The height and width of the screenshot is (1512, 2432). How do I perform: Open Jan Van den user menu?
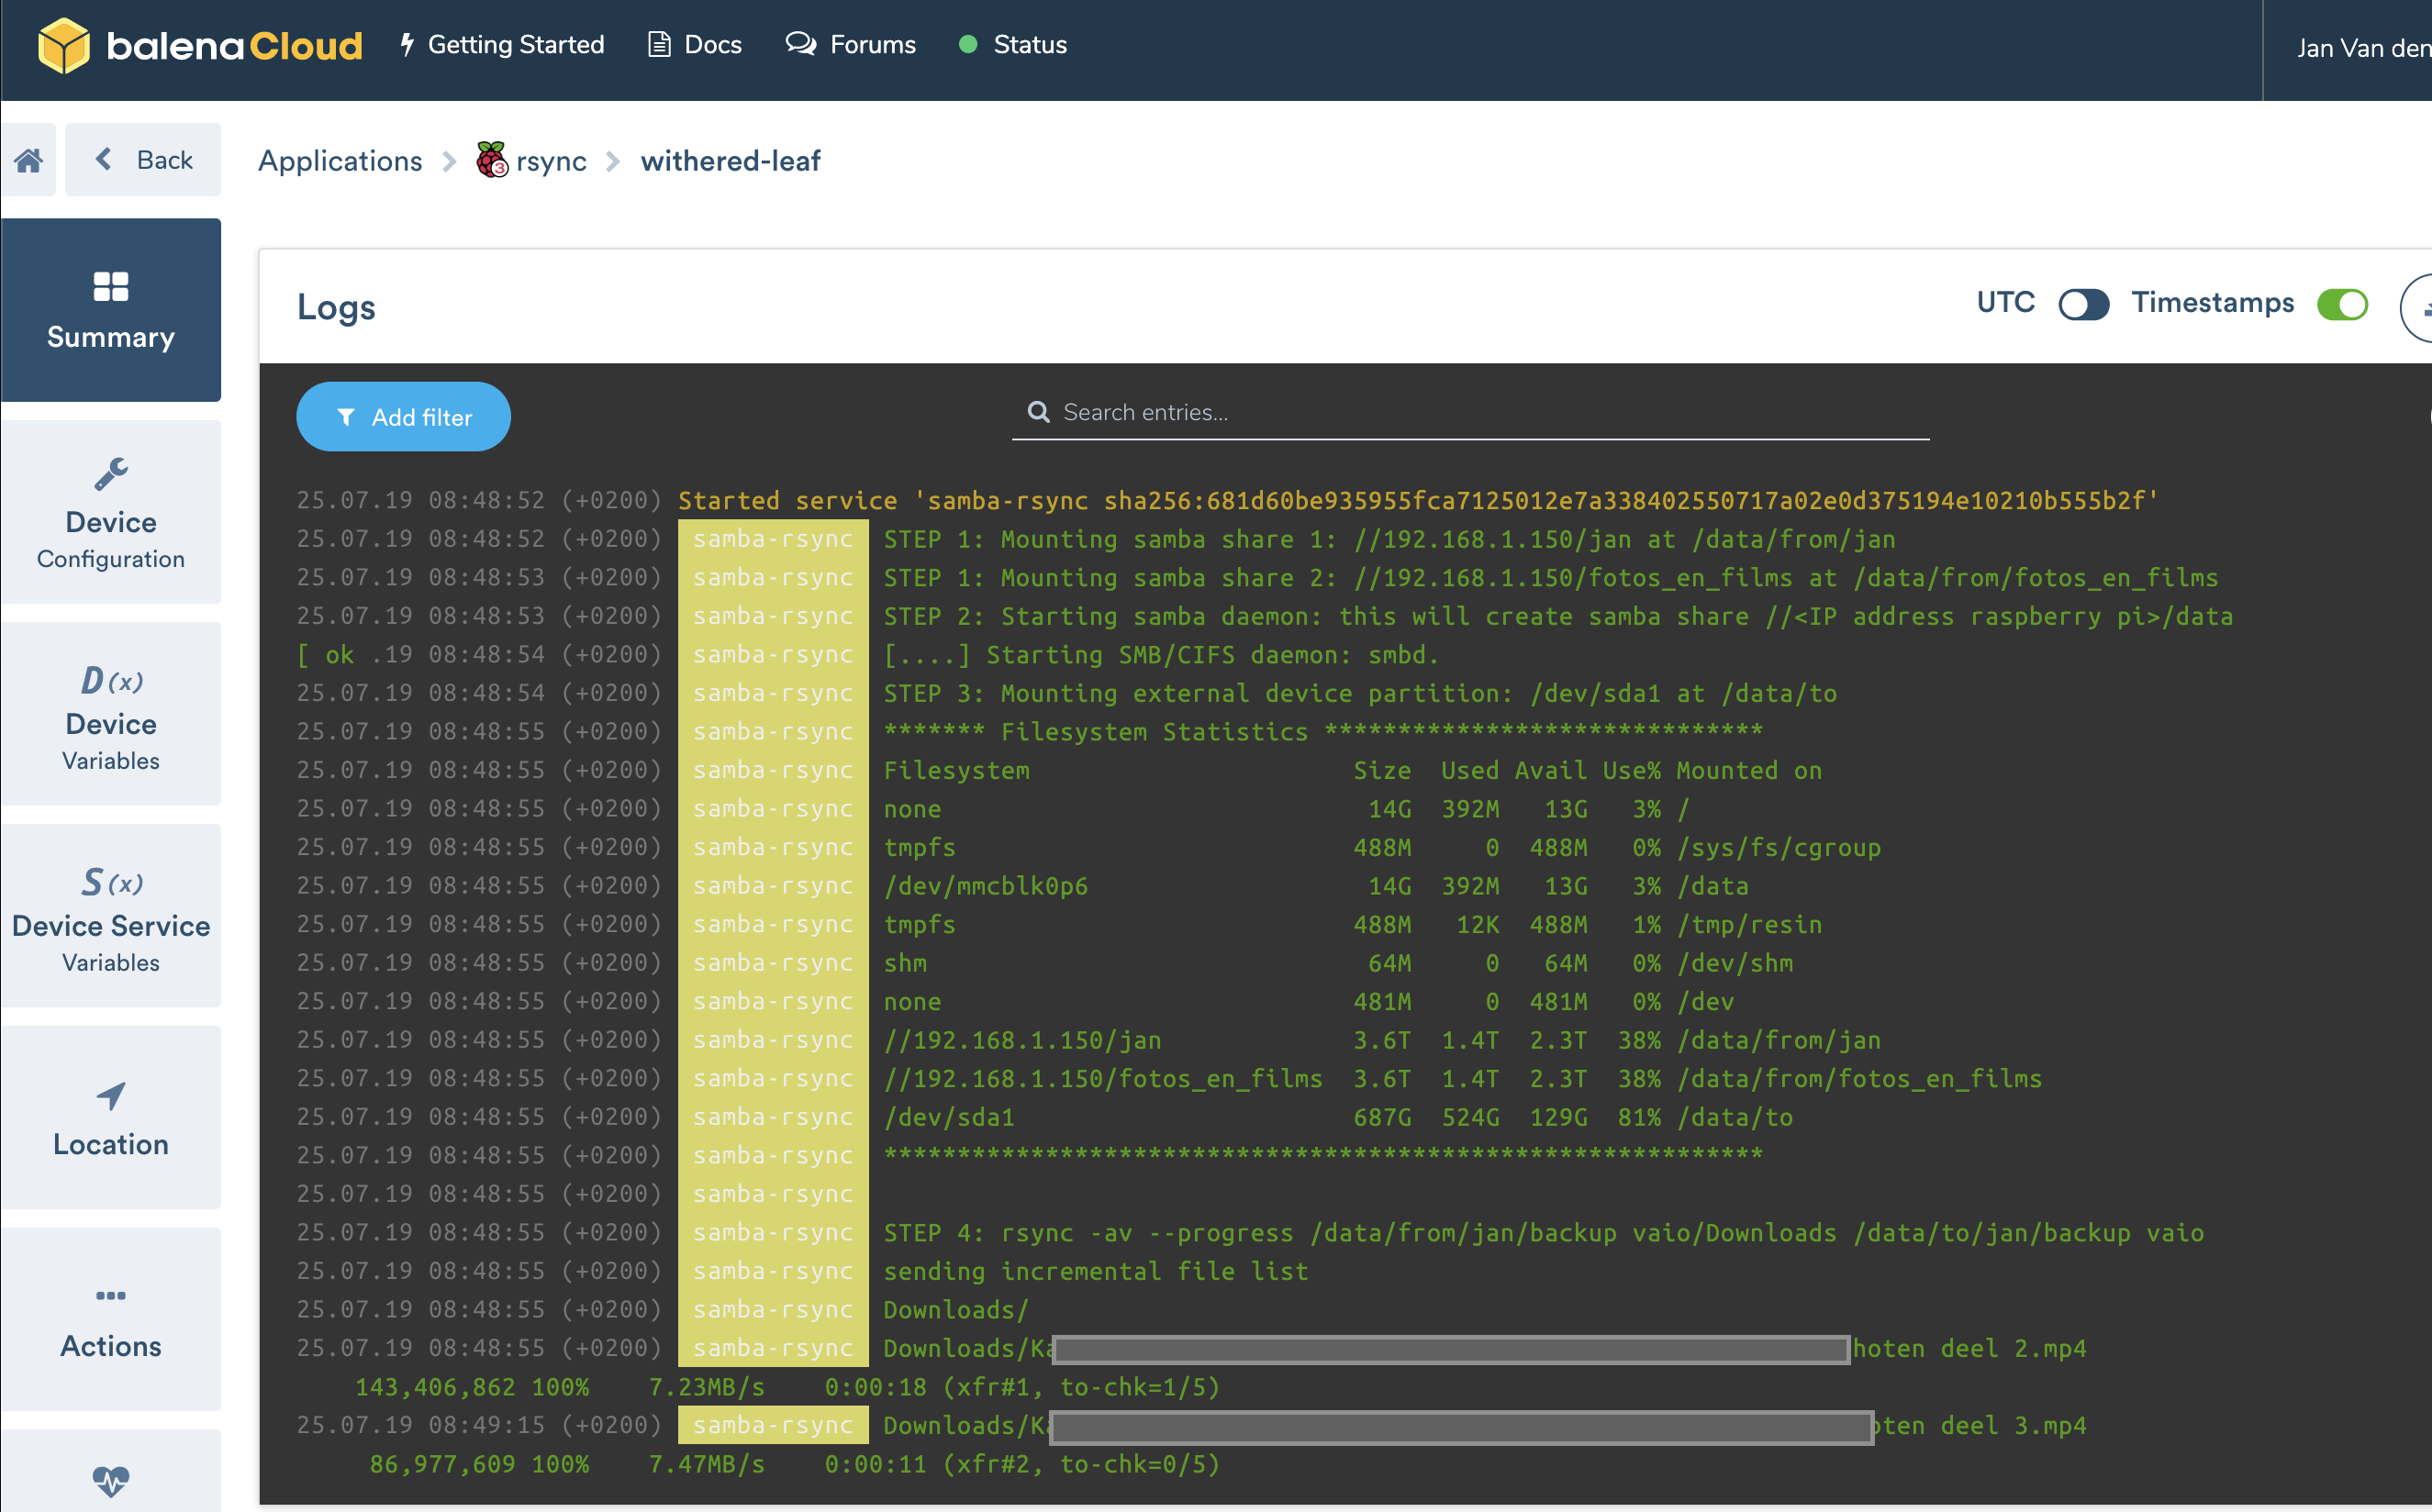pyautogui.click(x=2360, y=48)
